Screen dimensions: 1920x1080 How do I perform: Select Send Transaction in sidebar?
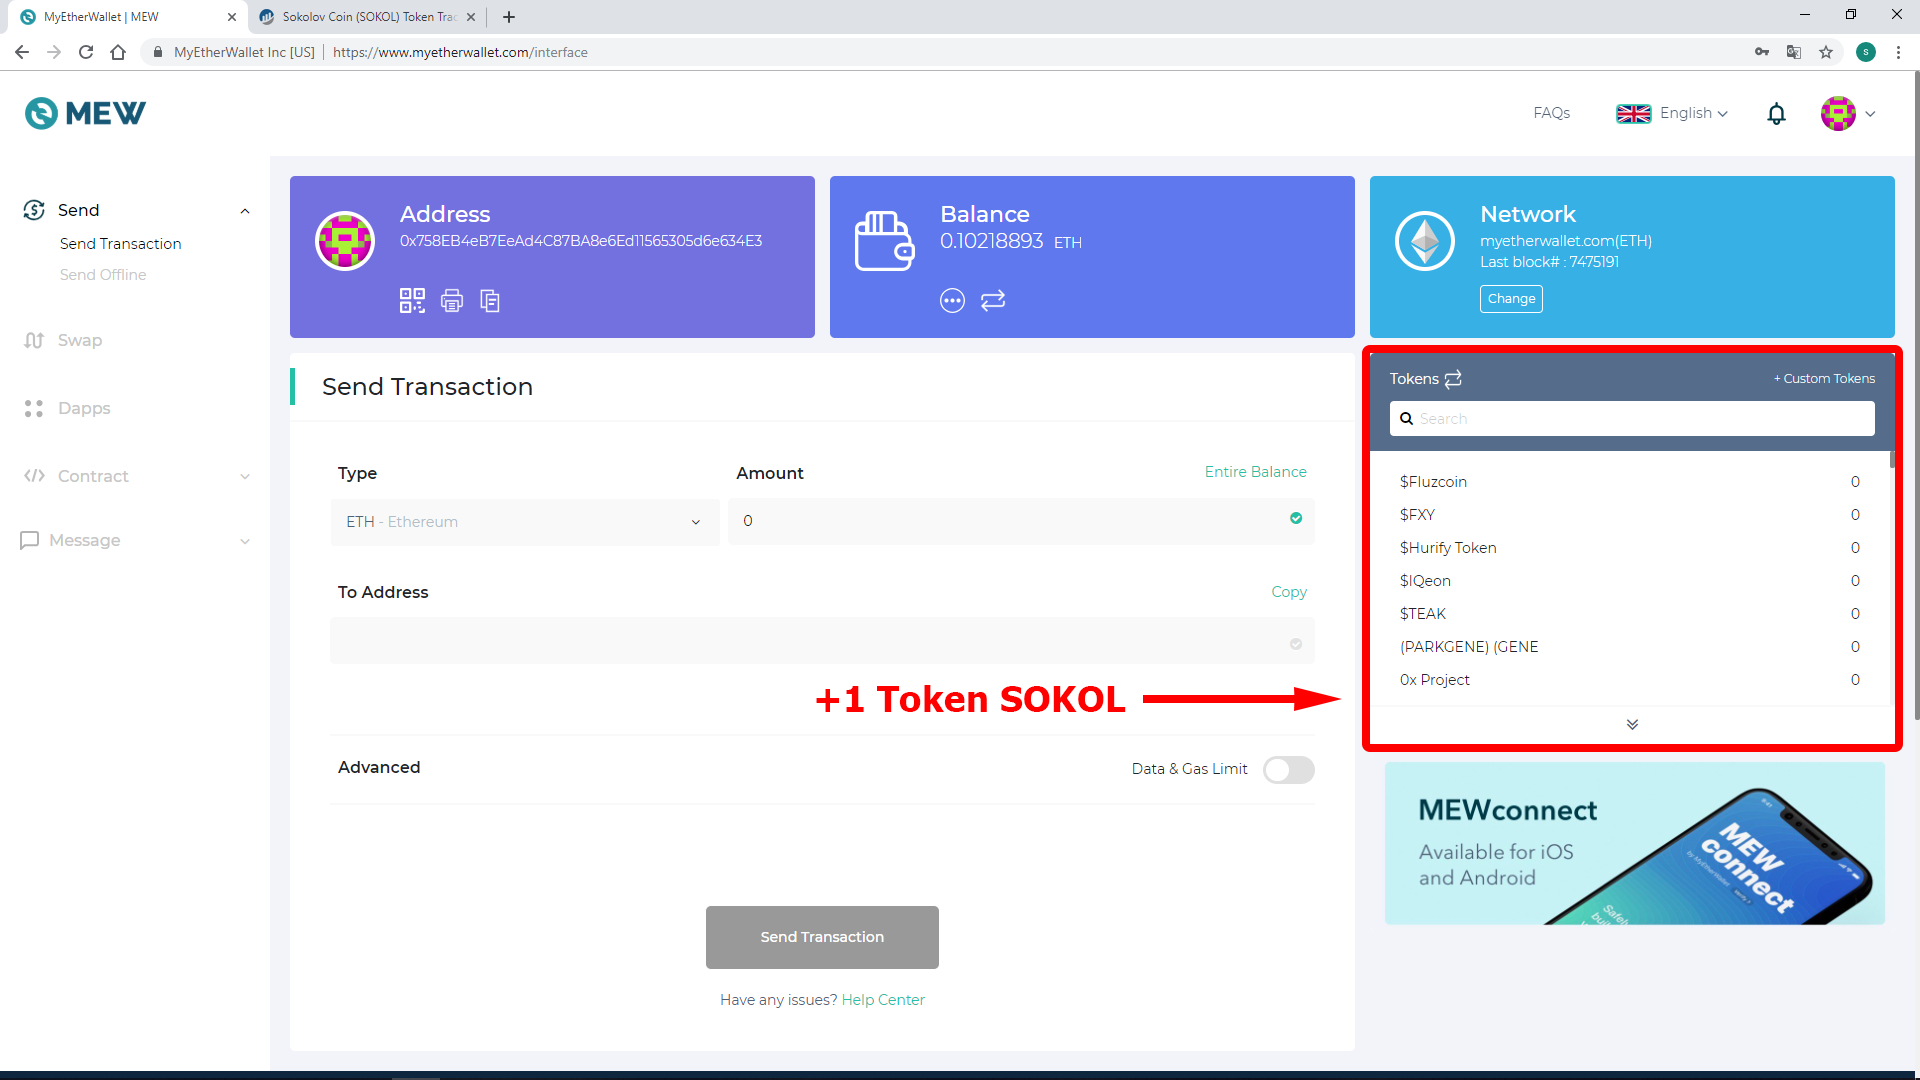tap(121, 244)
